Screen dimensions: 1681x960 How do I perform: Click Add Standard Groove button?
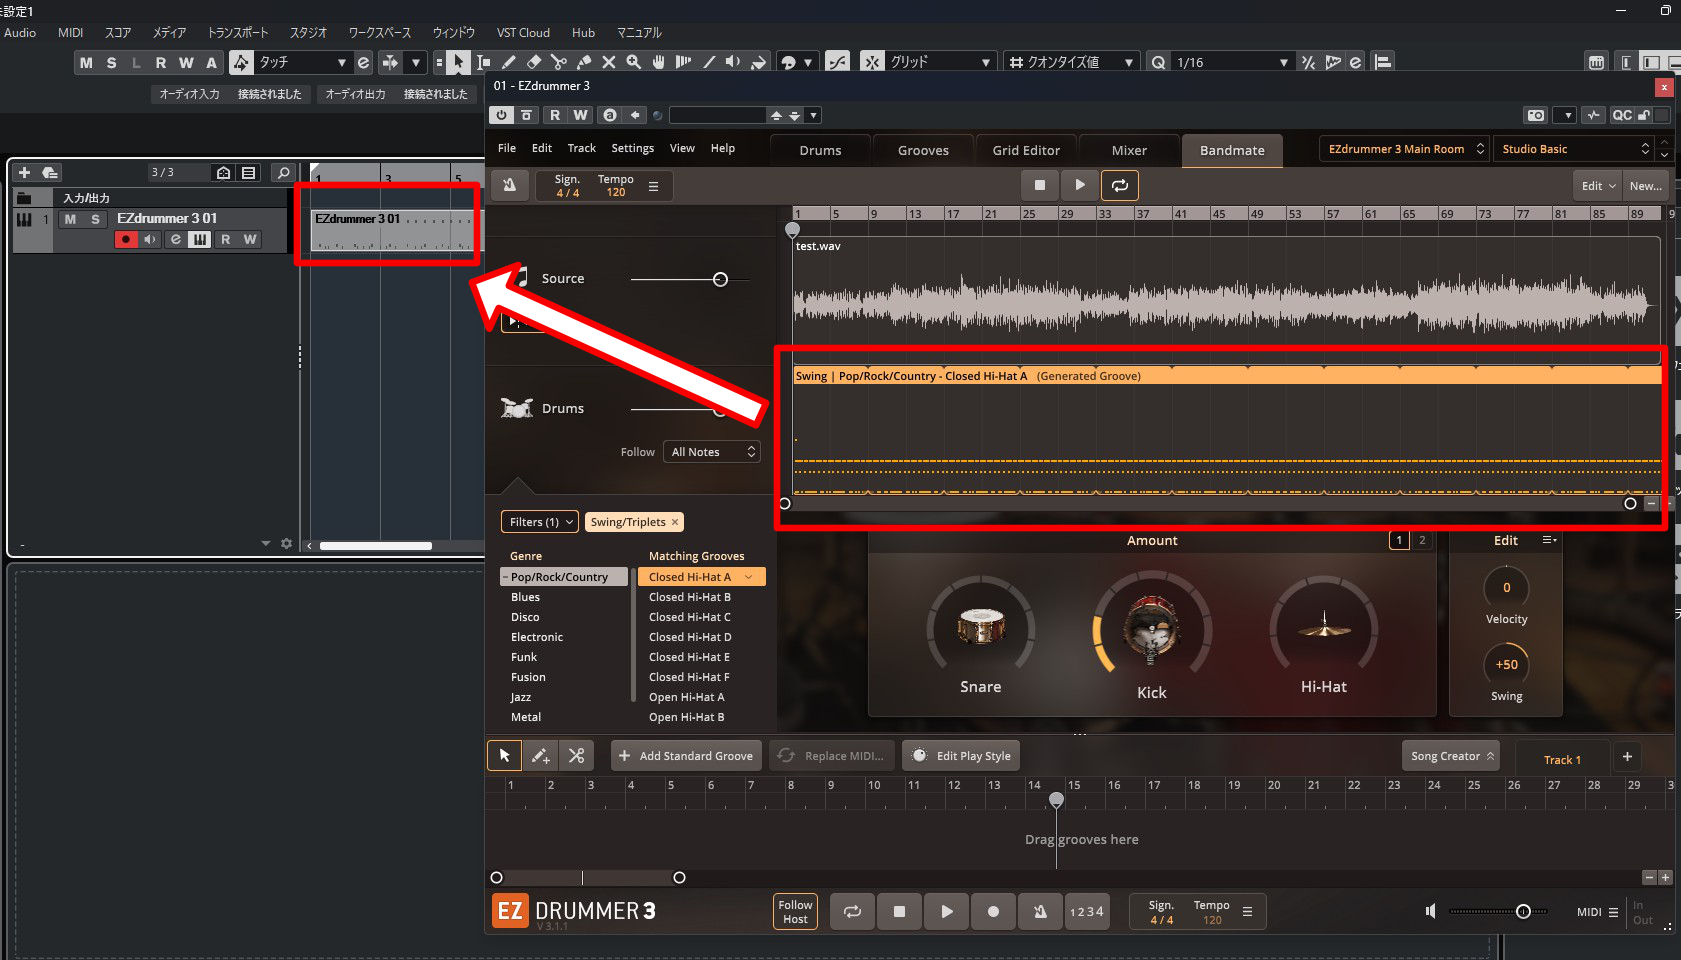686,756
